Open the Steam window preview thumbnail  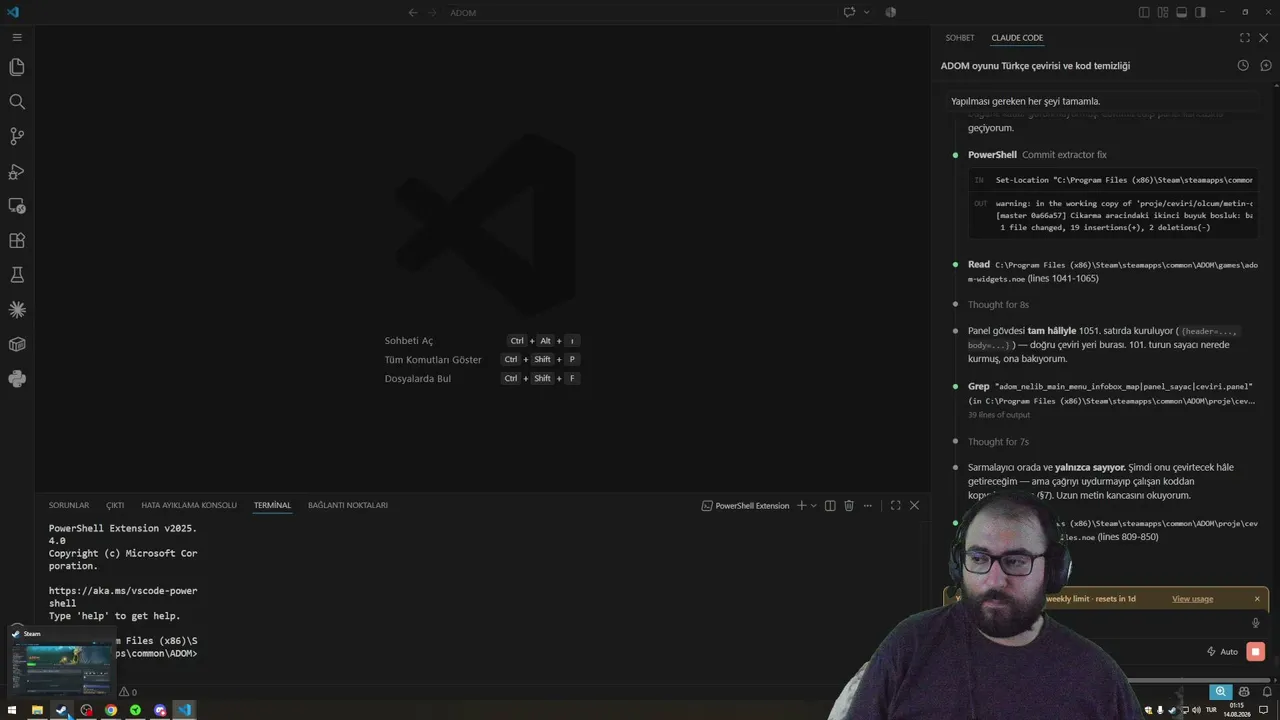(x=62, y=662)
